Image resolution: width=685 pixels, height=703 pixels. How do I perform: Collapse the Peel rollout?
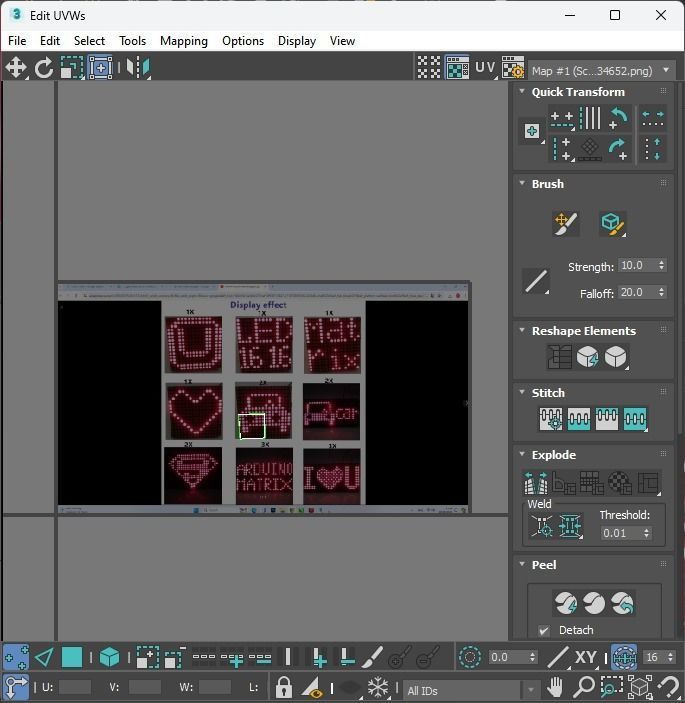(x=522, y=564)
